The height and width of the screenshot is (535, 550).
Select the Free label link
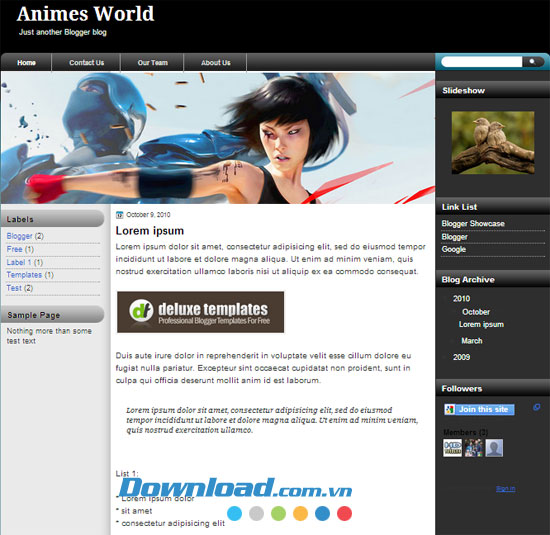(14, 249)
